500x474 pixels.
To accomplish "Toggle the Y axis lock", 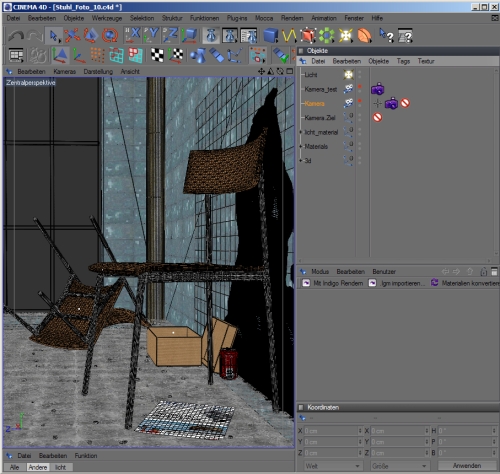I will [151, 35].
